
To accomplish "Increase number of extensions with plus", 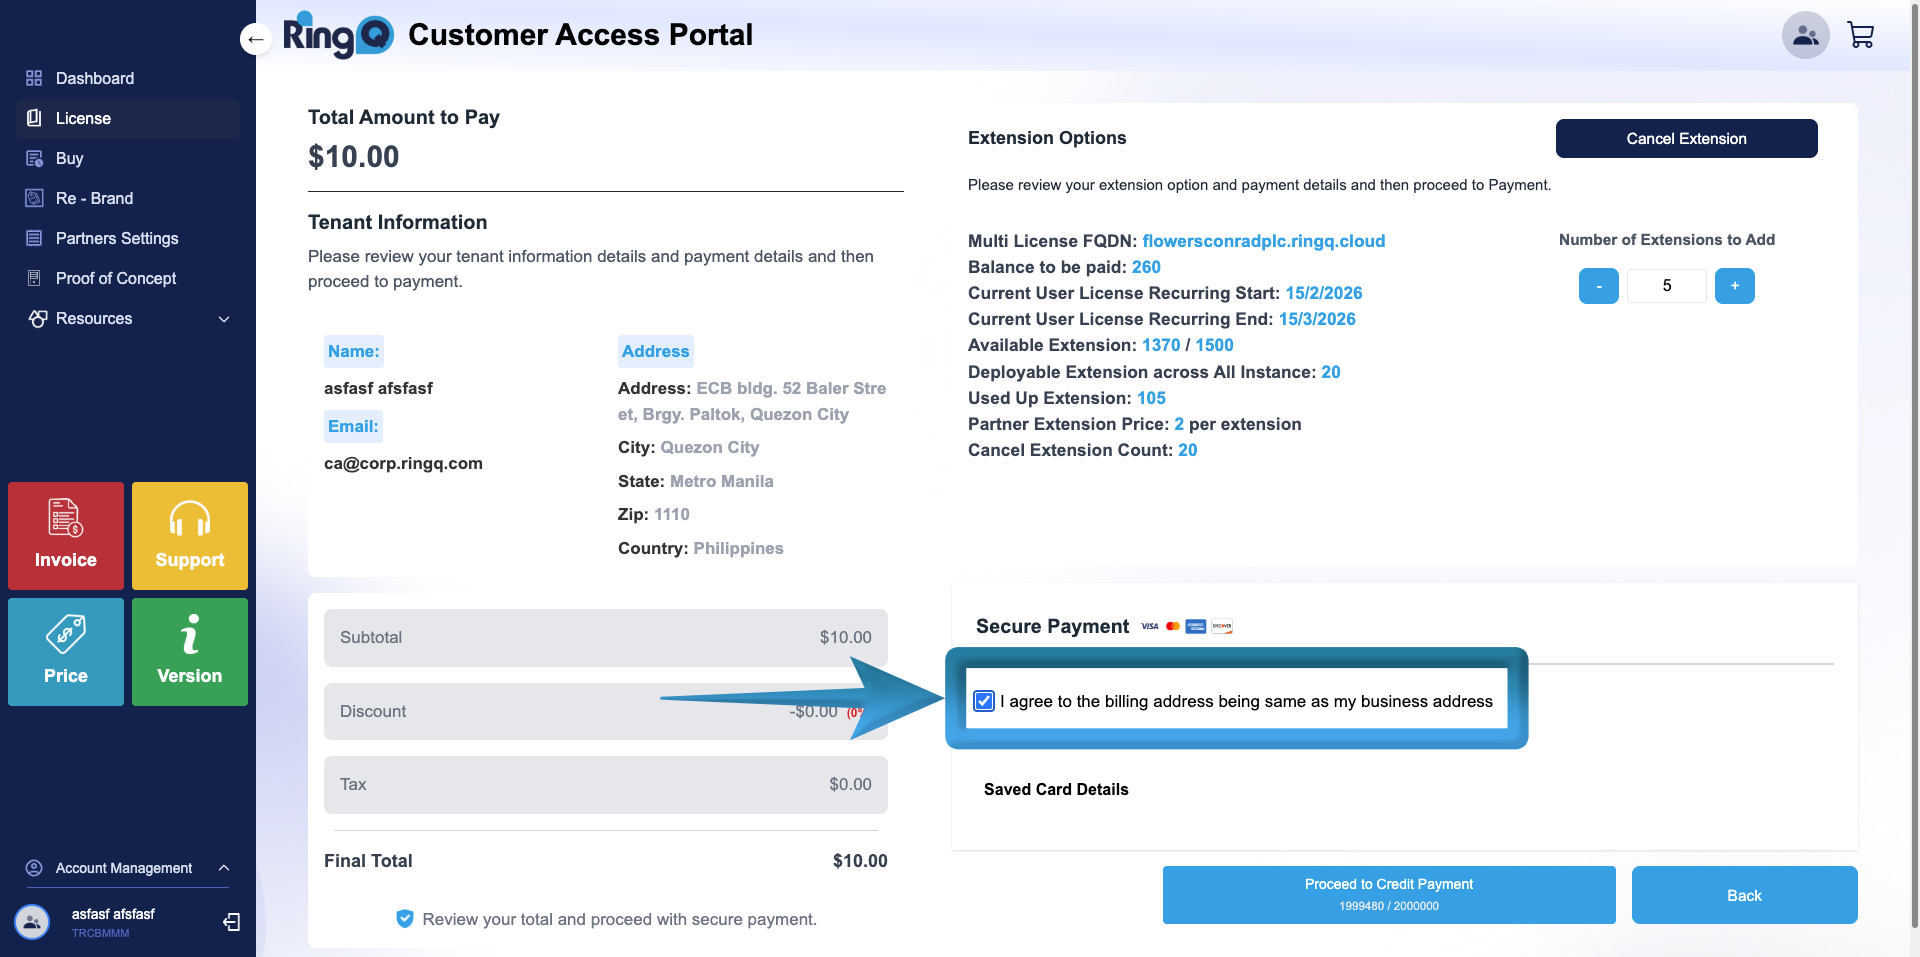I will pos(1734,286).
